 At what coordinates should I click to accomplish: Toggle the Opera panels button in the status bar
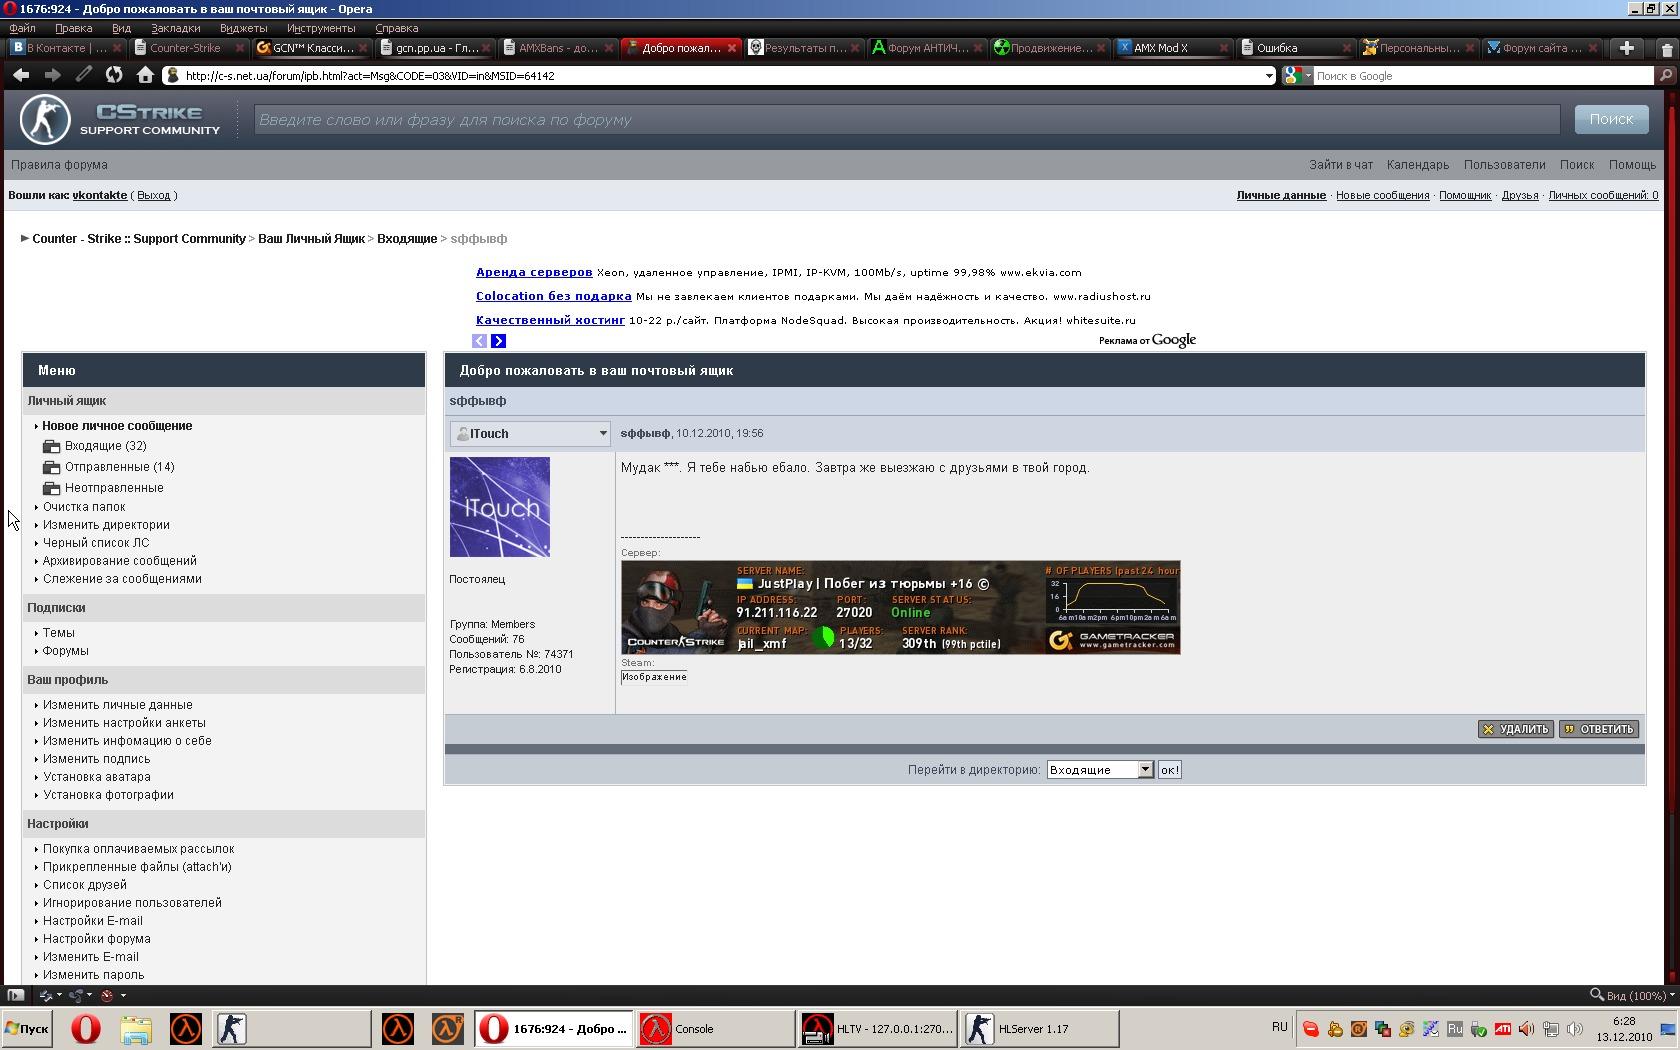coord(15,995)
